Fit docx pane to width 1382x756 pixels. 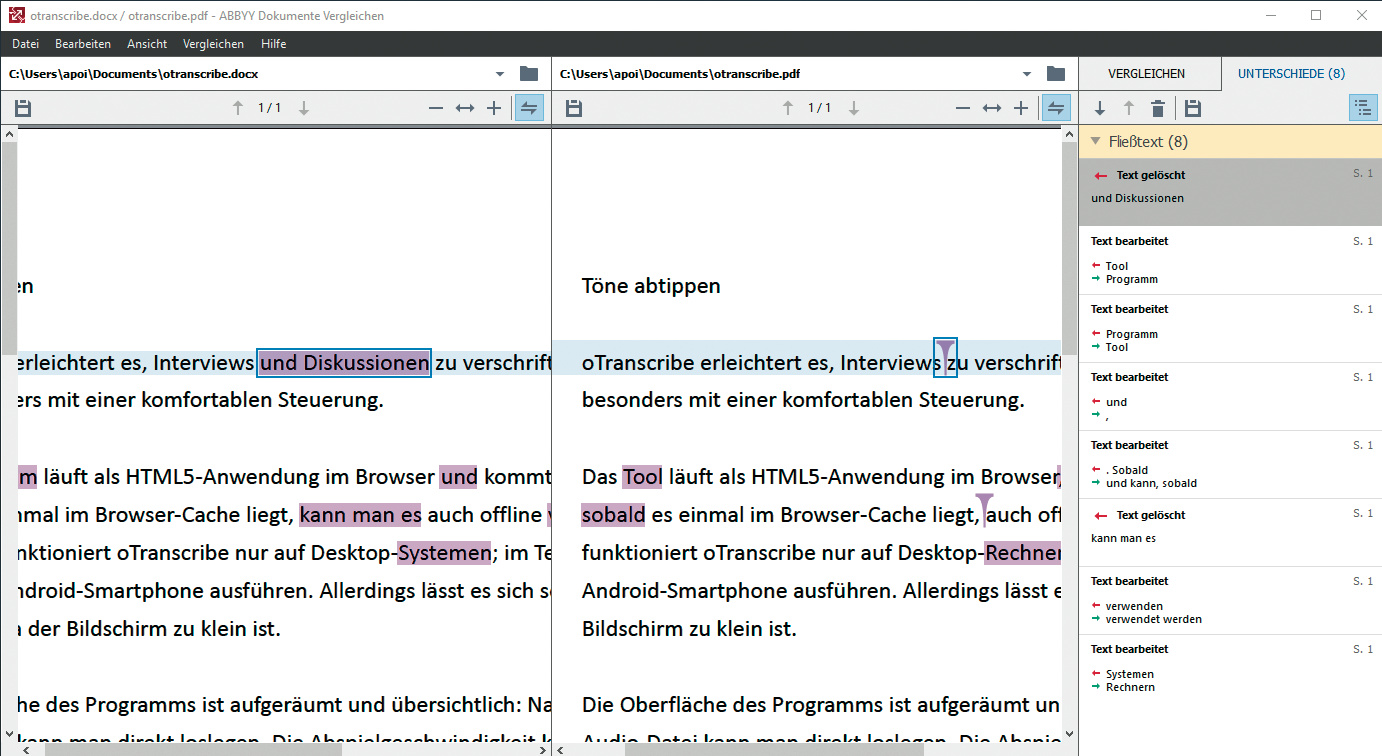[x=465, y=108]
